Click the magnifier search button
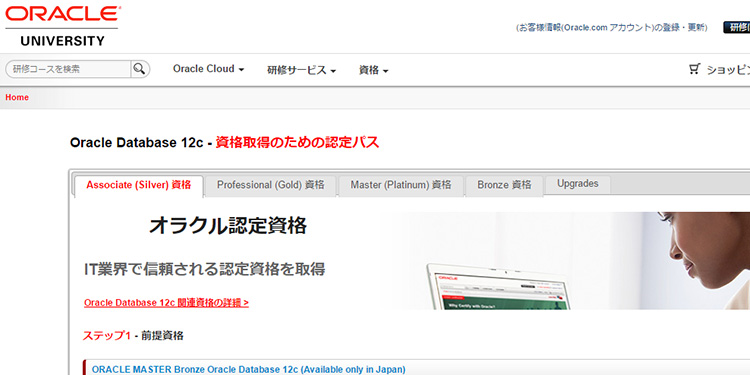Screen dimensions: 750x375 click(x=140, y=69)
